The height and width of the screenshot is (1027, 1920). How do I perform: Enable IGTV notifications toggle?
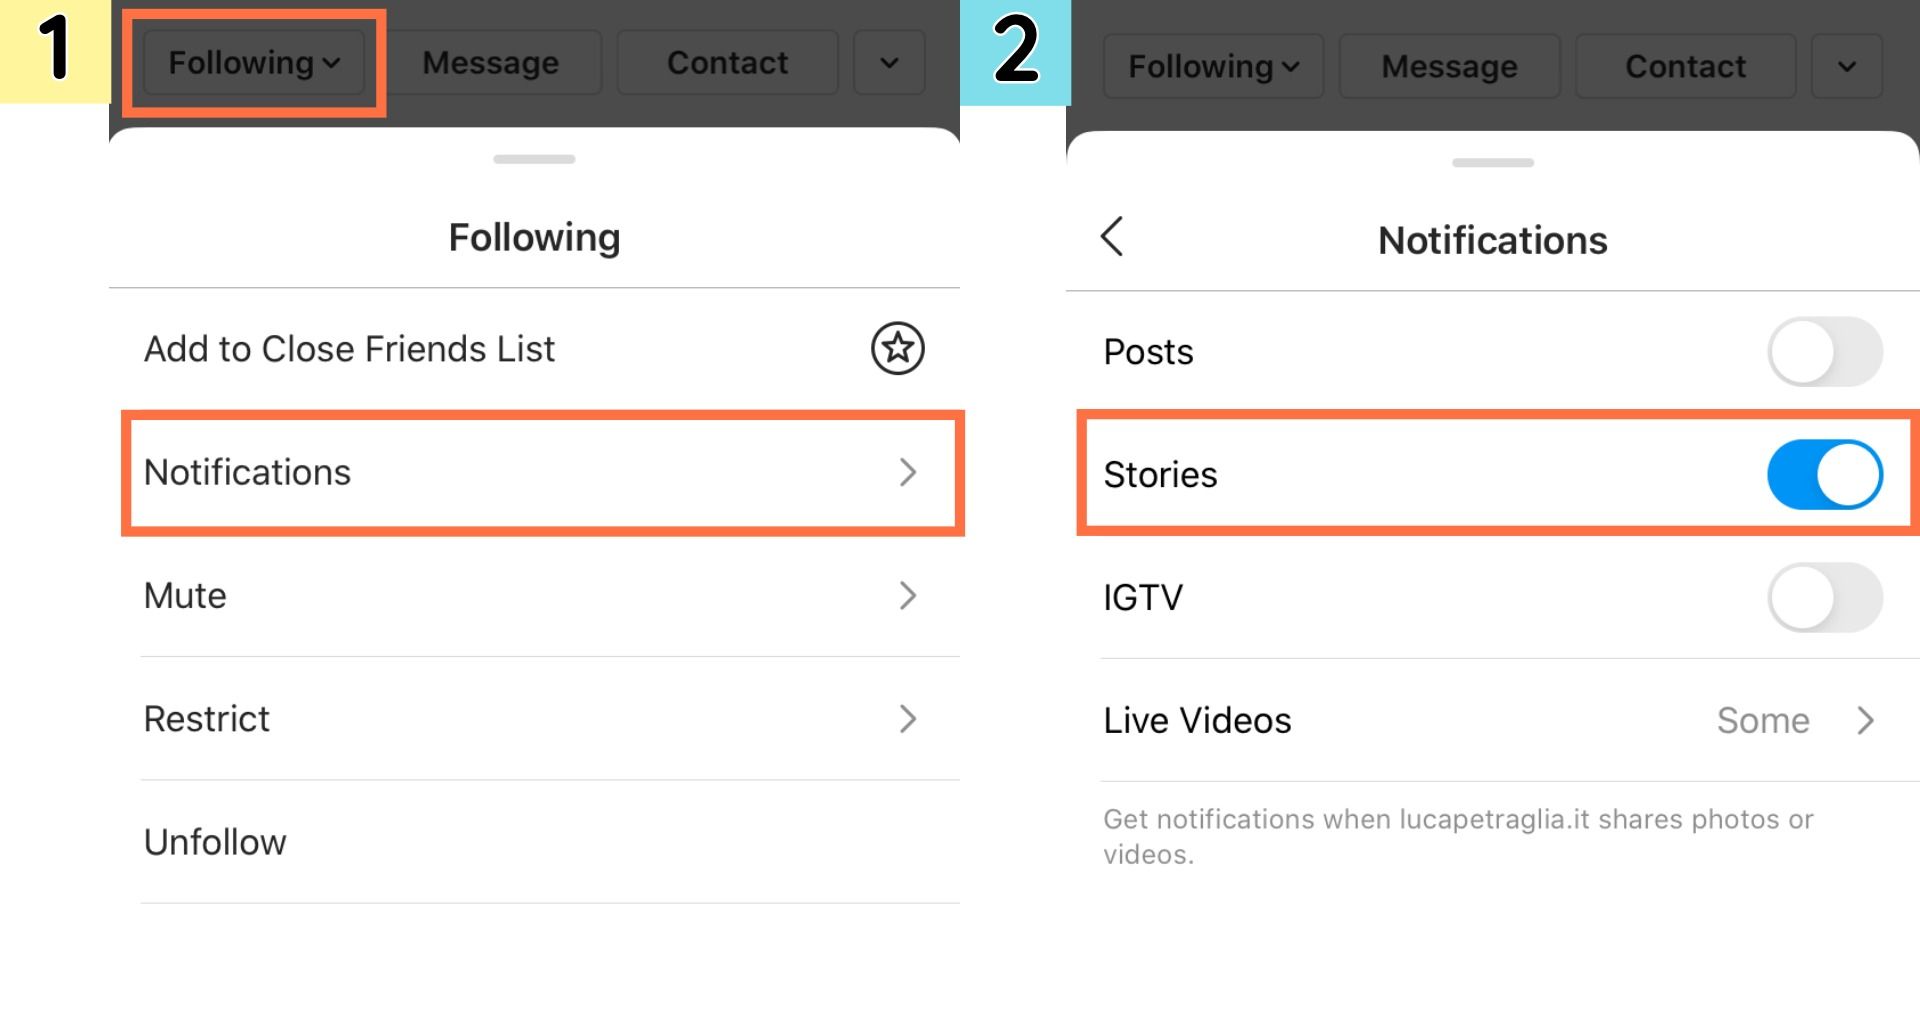(1824, 598)
